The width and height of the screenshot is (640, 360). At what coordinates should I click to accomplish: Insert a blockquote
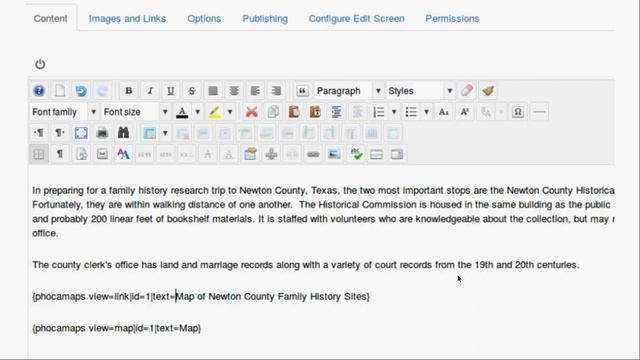(302, 91)
